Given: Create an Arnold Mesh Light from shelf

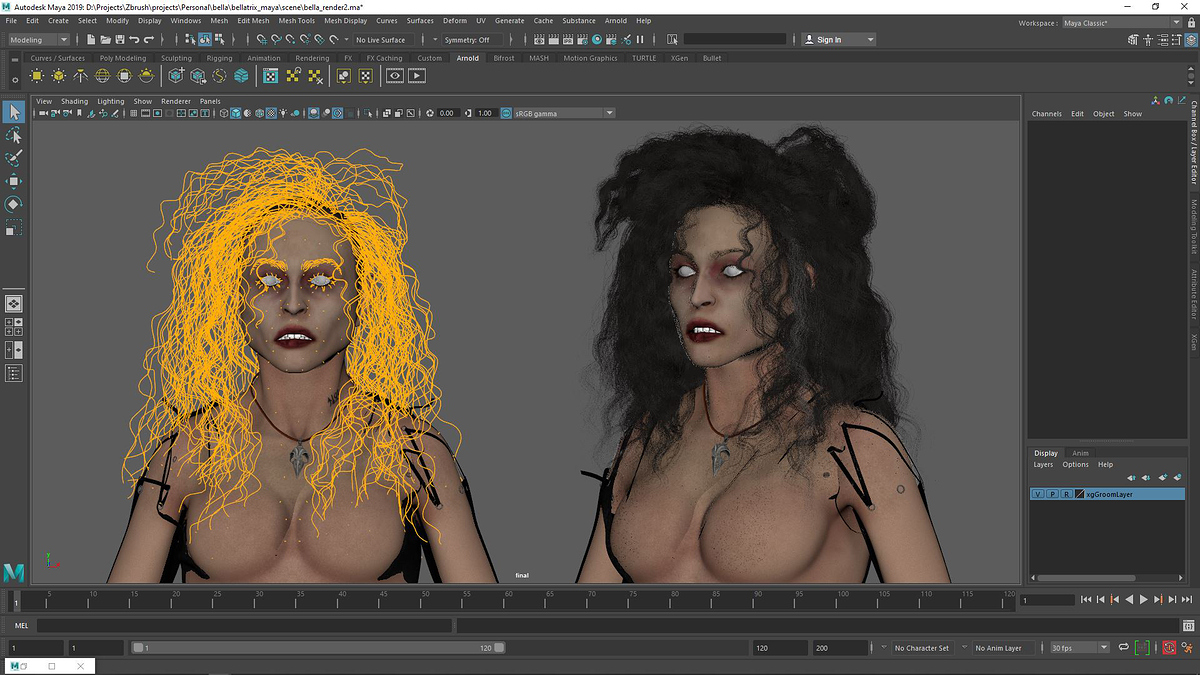Looking at the screenshot, I should [59, 75].
